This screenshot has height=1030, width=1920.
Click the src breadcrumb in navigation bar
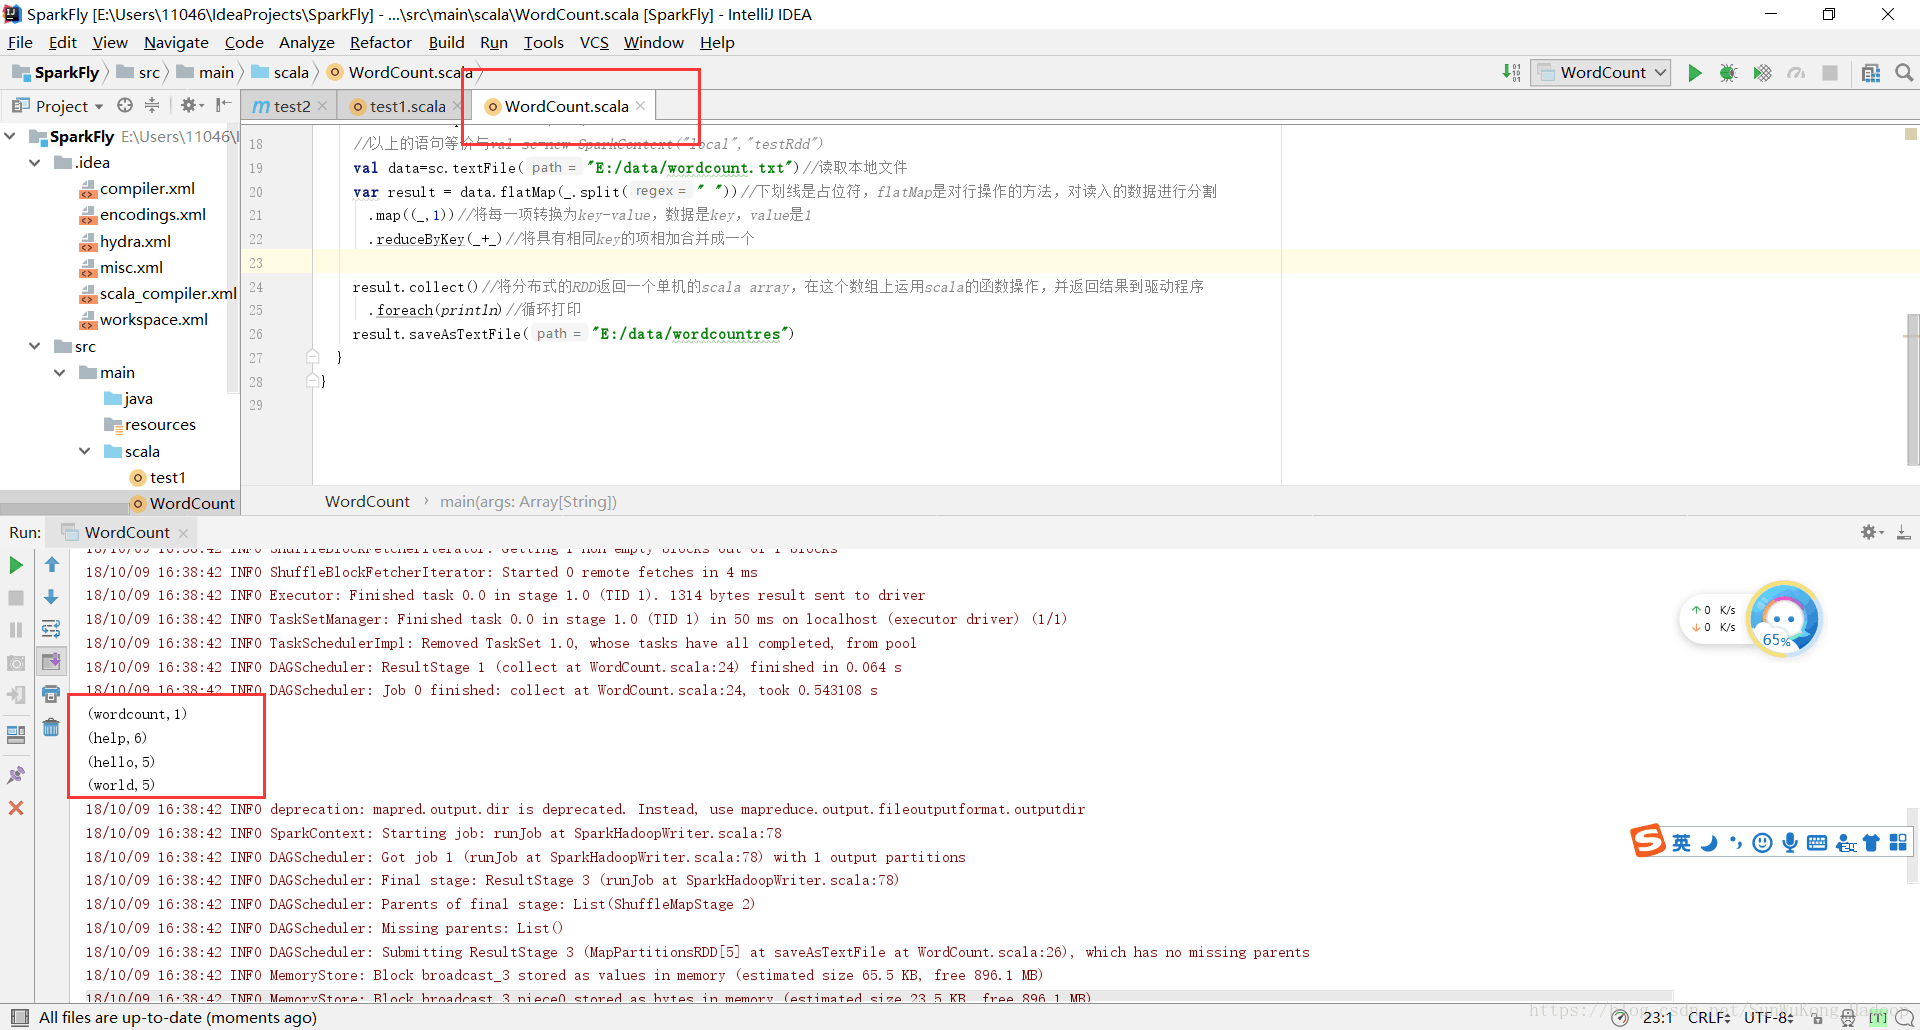tap(139, 72)
